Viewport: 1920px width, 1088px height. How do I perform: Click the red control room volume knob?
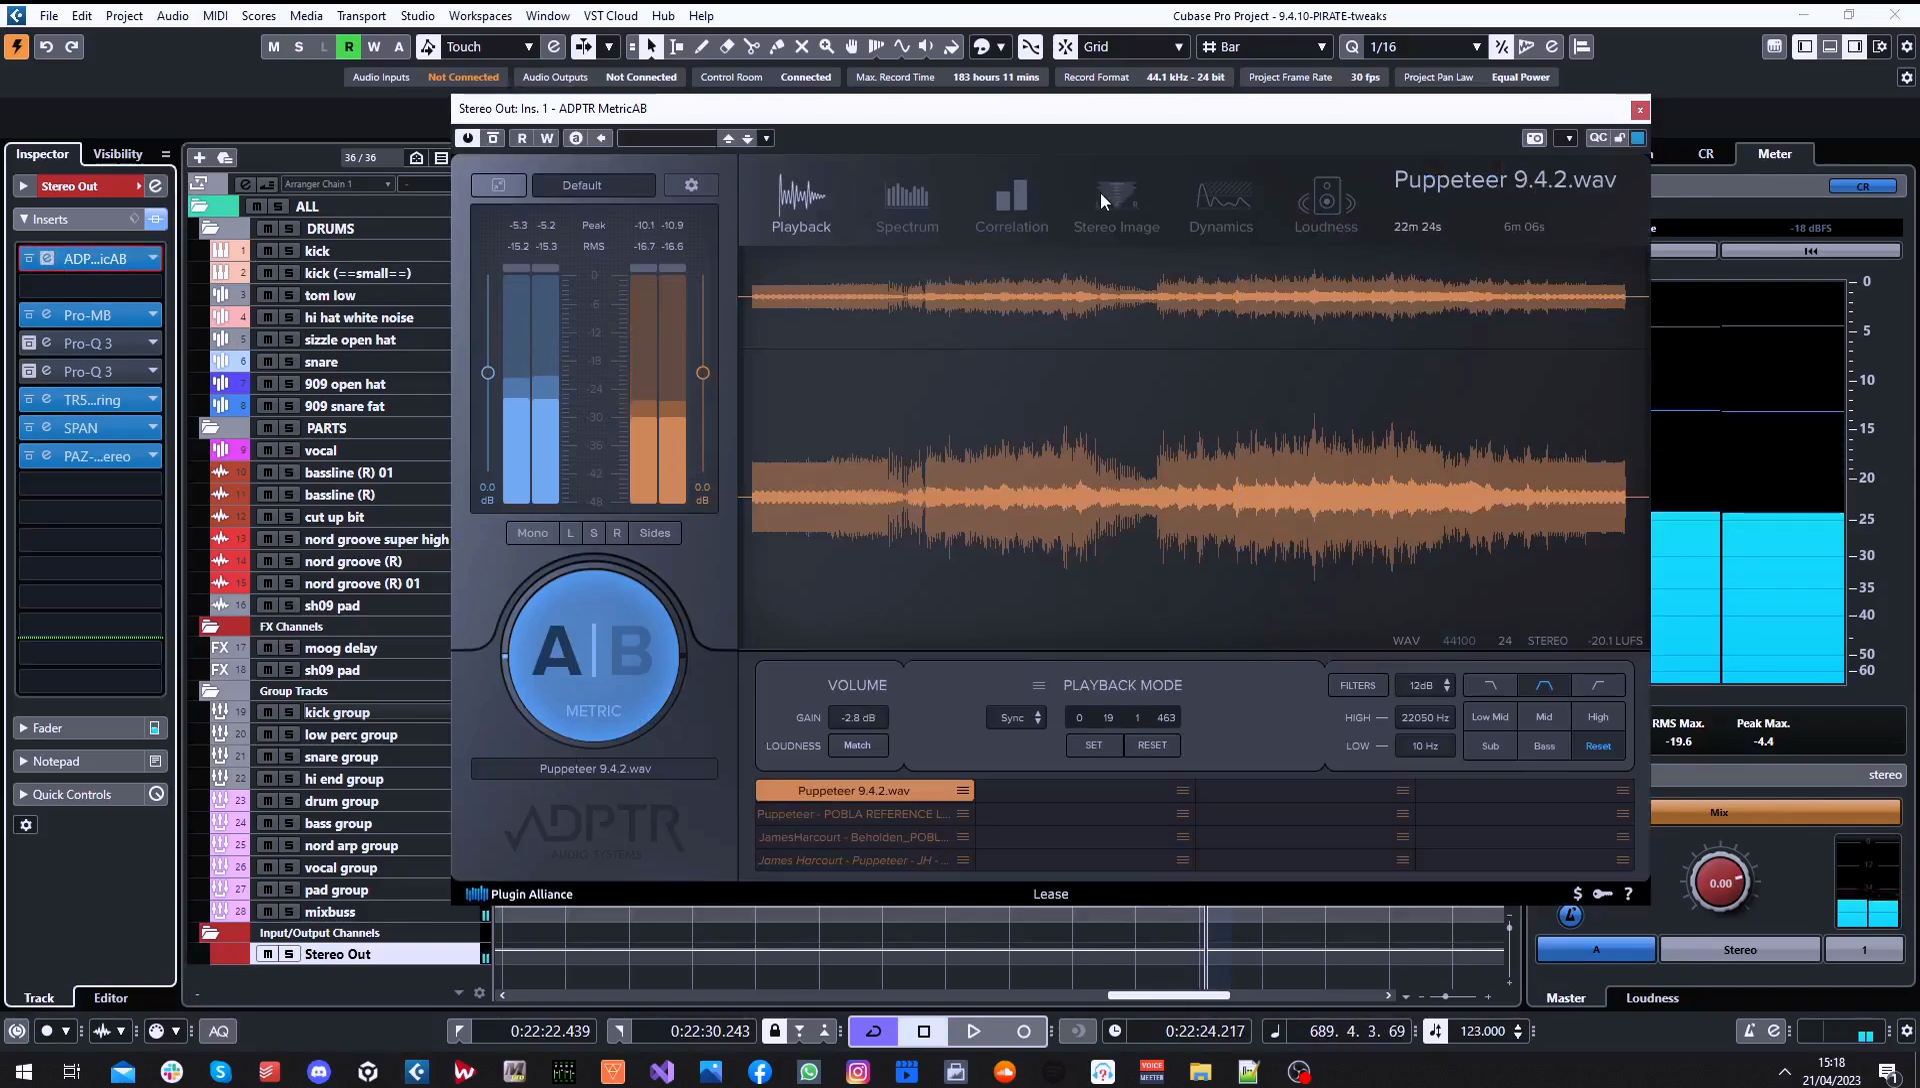(1720, 883)
